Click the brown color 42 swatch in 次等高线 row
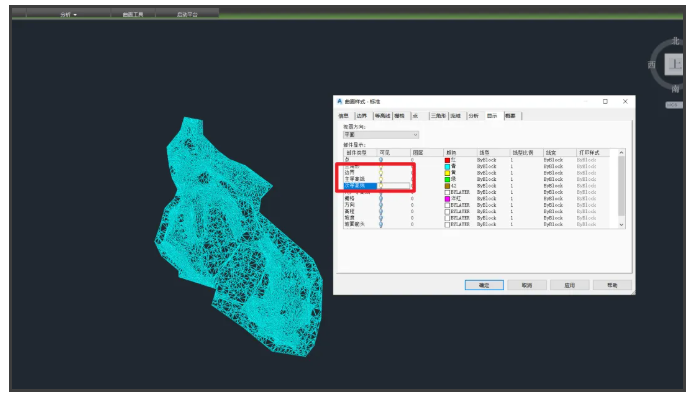Viewport: 693px width, 401px height. click(447, 186)
